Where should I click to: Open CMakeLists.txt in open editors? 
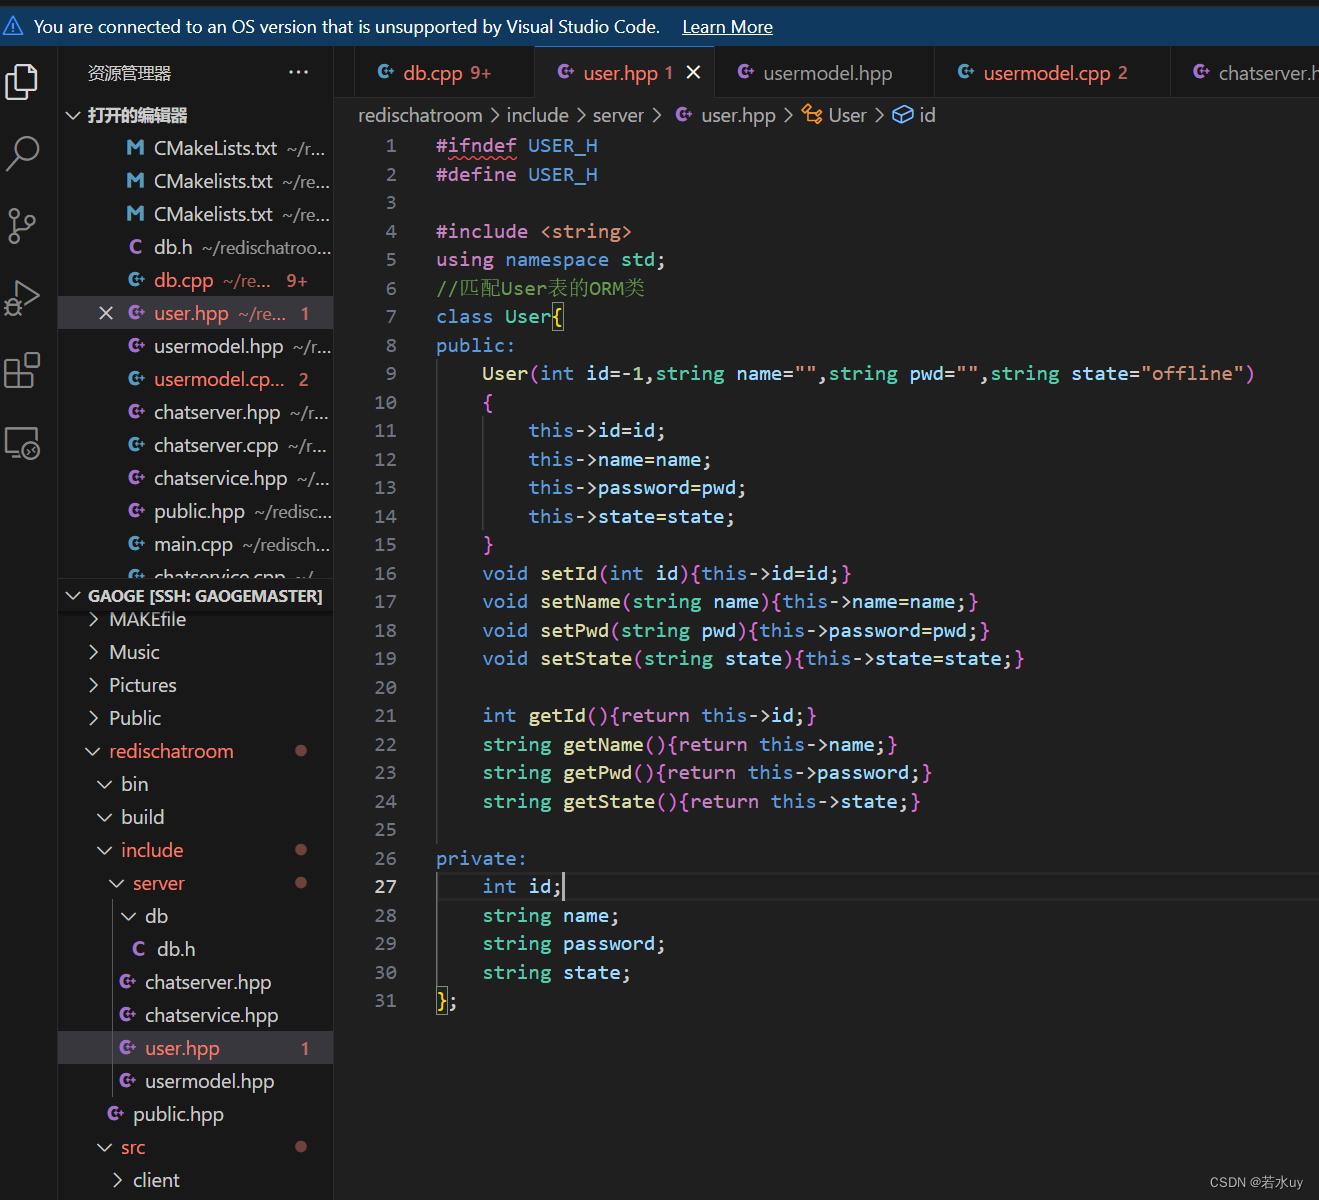tap(215, 148)
